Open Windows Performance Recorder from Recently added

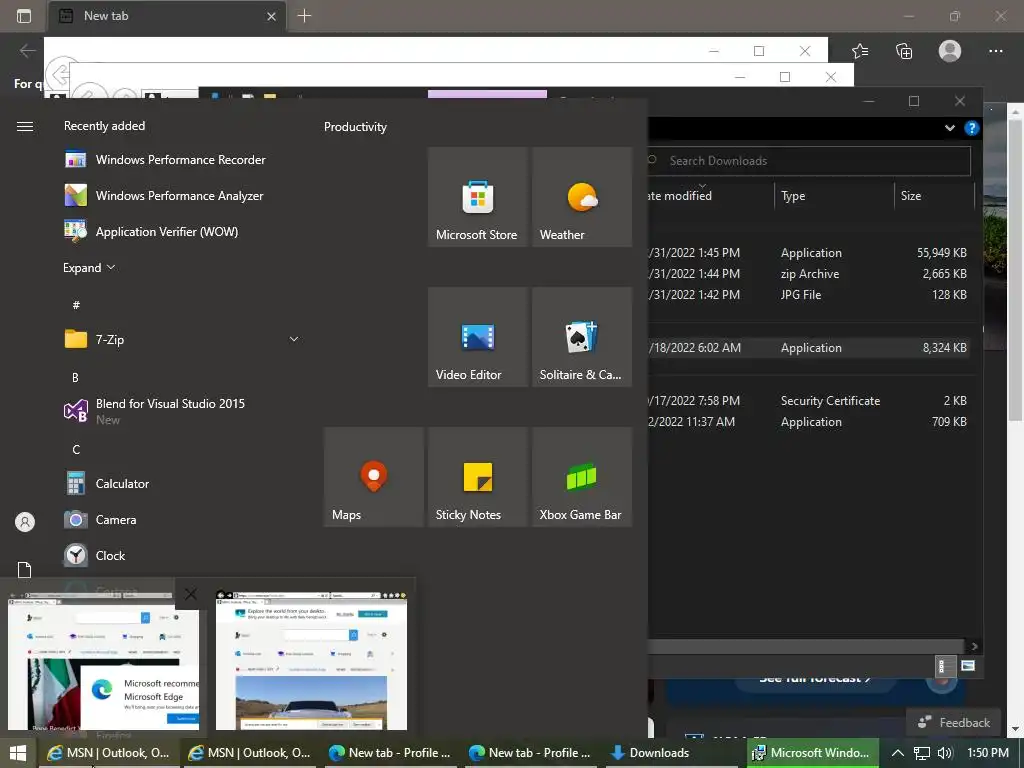click(x=165, y=160)
